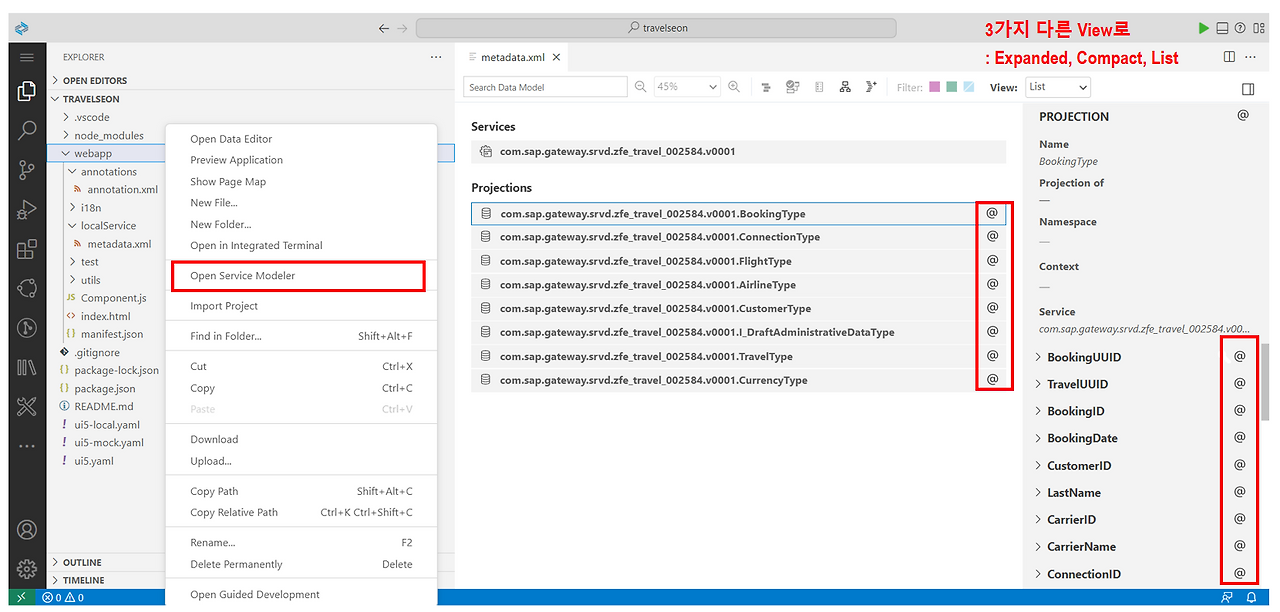Open annotations for FlightType projection row
The width and height of the screenshot is (1280, 612).
(993, 260)
